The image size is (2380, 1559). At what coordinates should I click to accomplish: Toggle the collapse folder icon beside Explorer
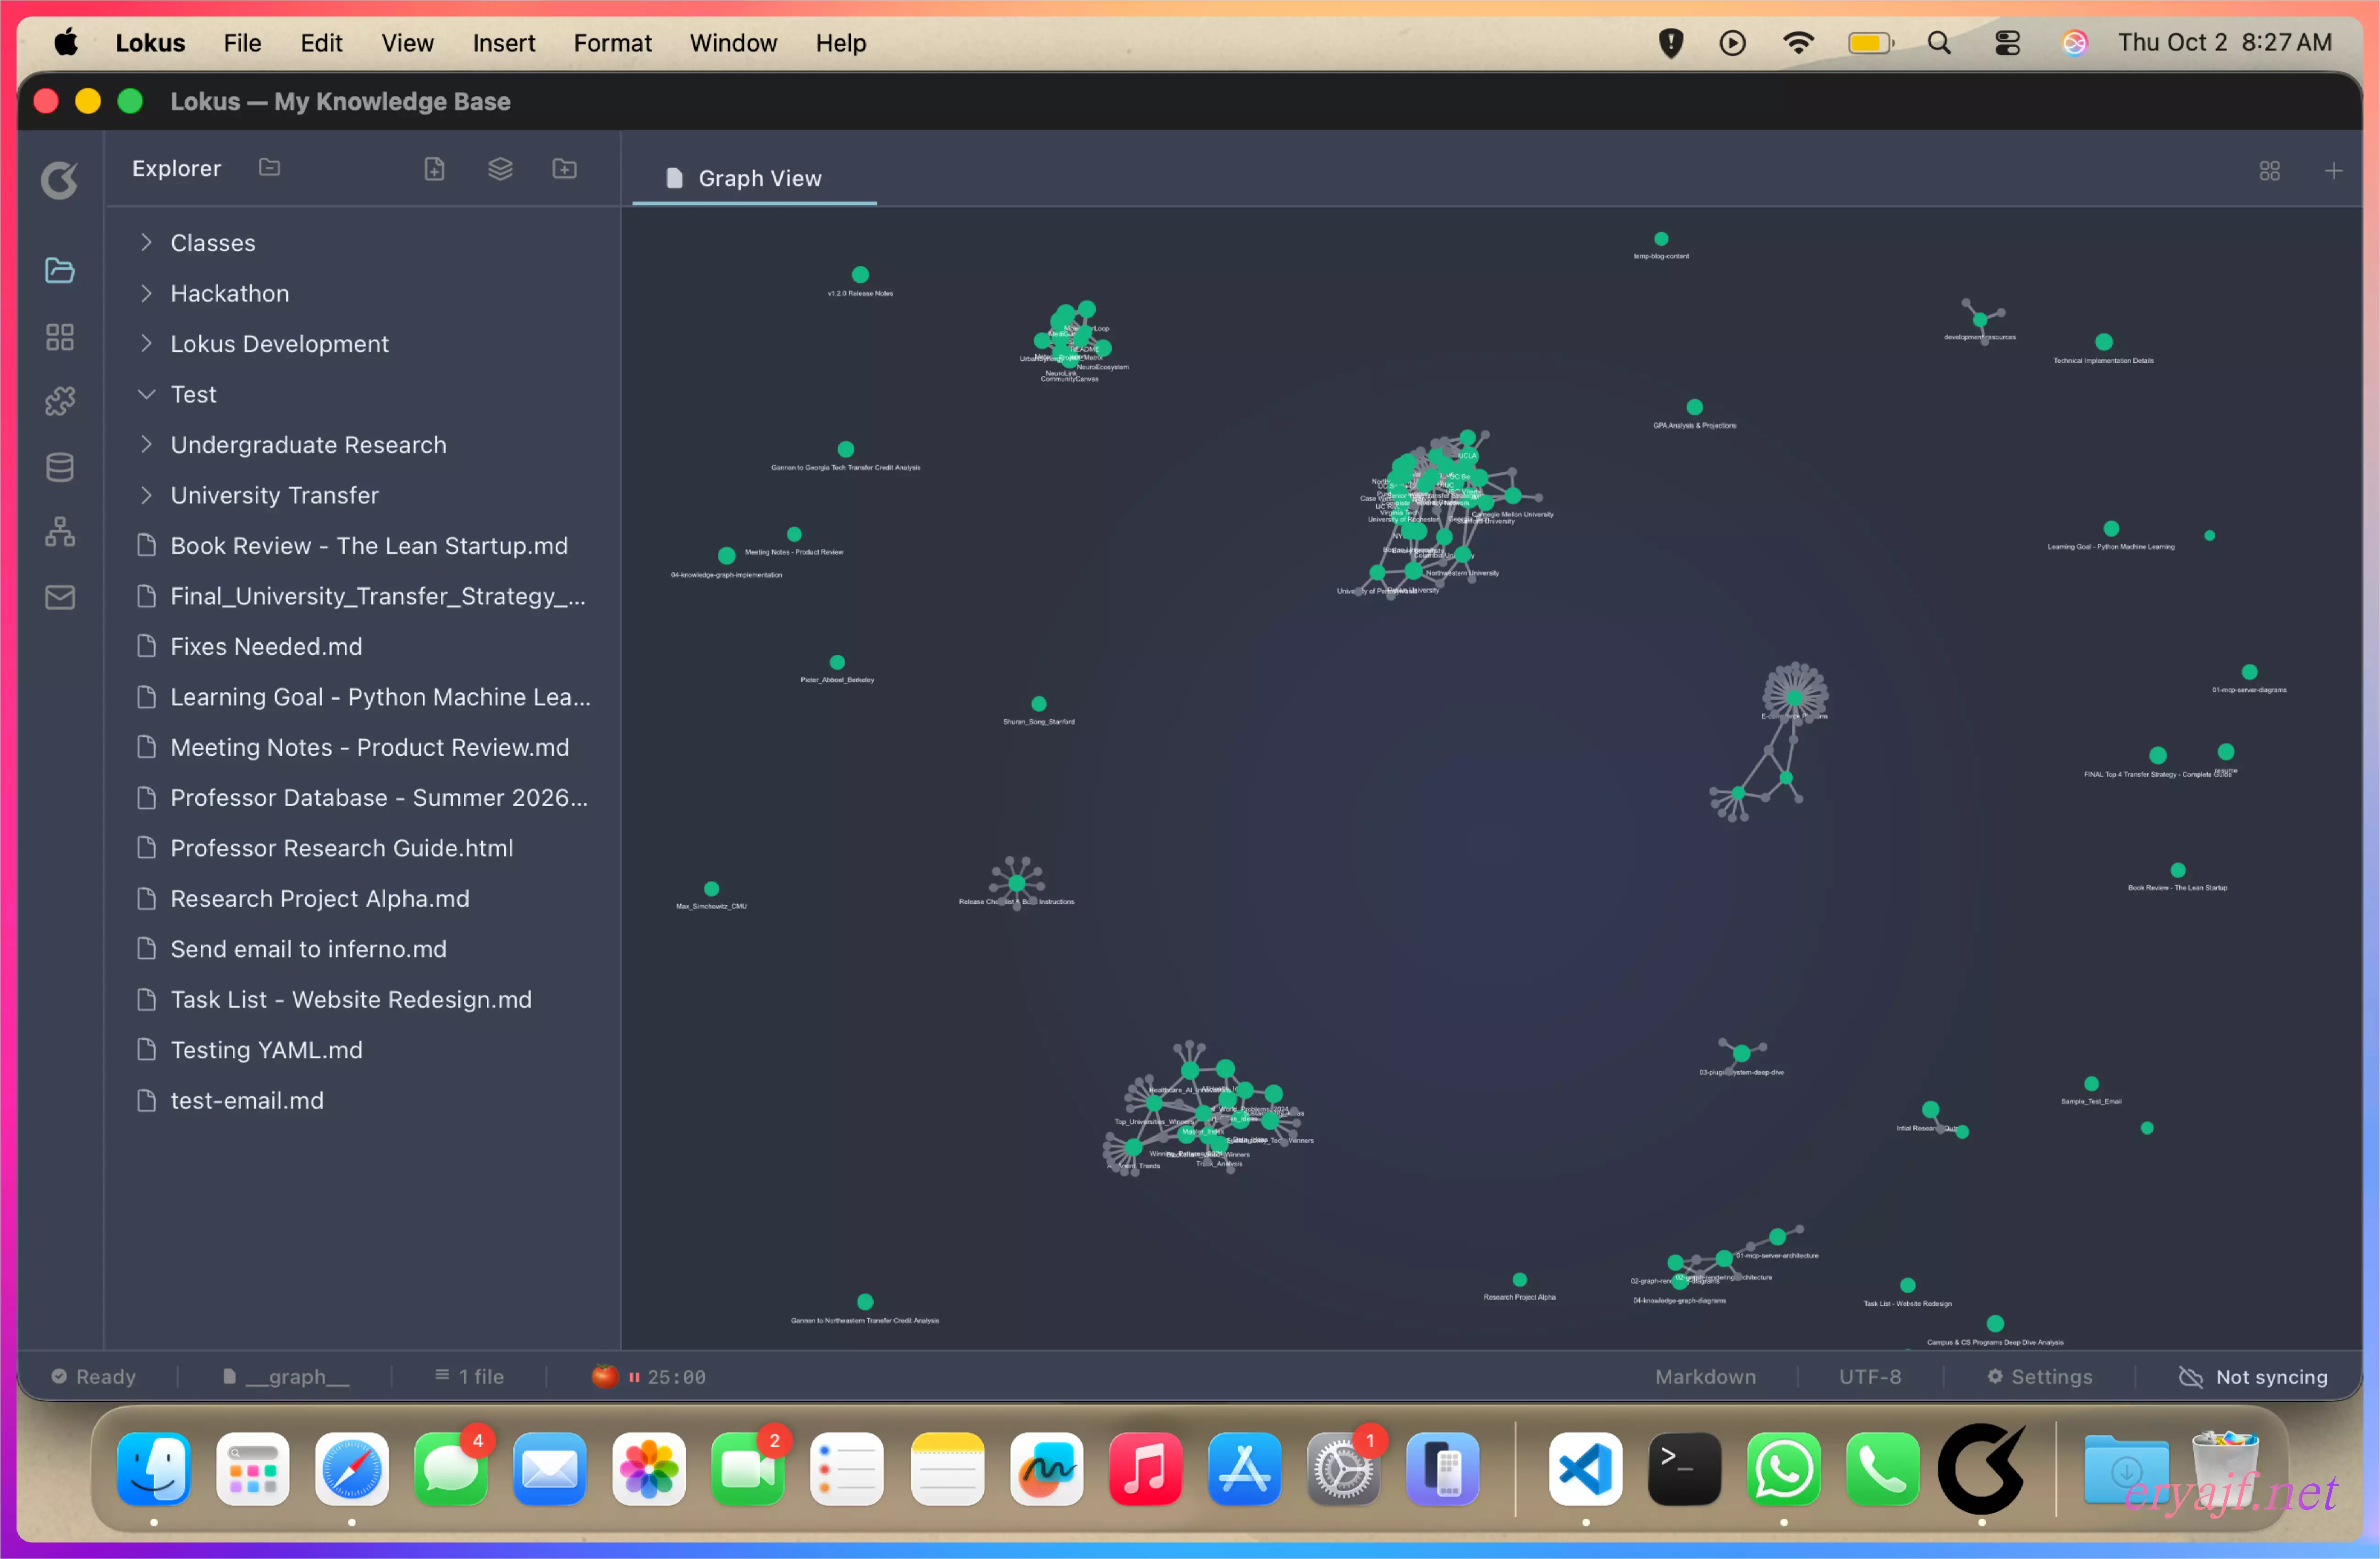(x=269, y=168)
